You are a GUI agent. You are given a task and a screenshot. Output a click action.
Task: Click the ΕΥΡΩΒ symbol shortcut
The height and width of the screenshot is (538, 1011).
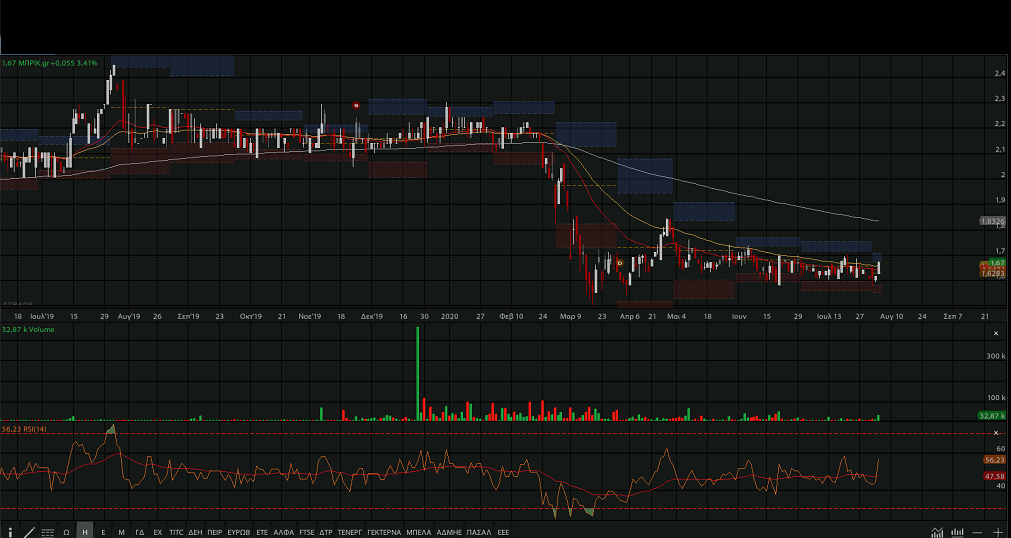coord(239,532)
